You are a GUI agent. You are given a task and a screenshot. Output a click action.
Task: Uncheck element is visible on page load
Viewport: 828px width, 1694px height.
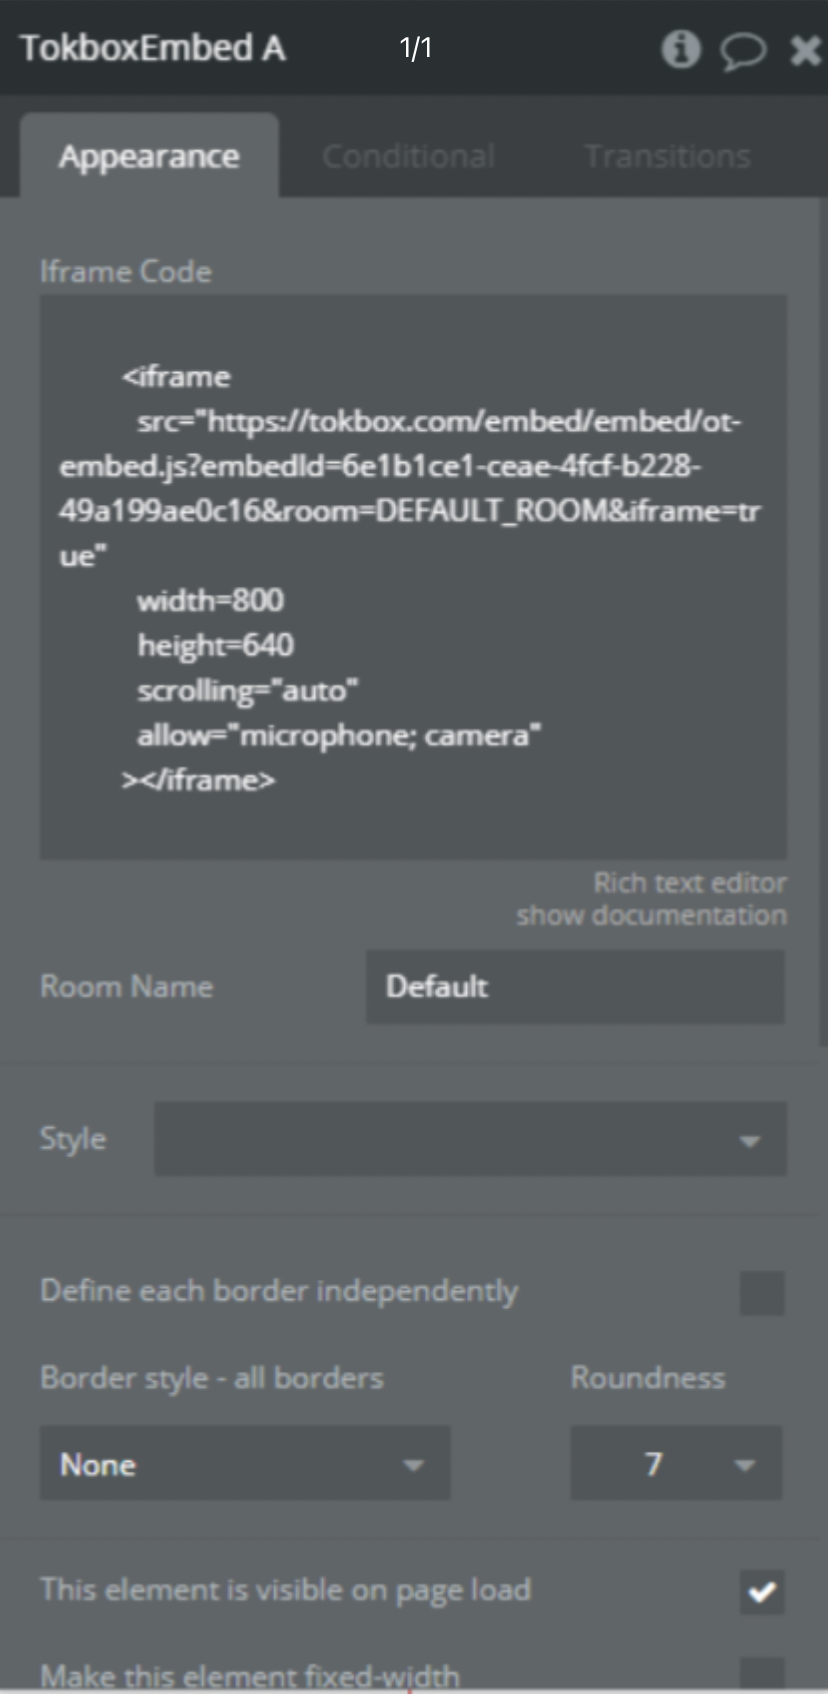click(x=761, y=1591)
